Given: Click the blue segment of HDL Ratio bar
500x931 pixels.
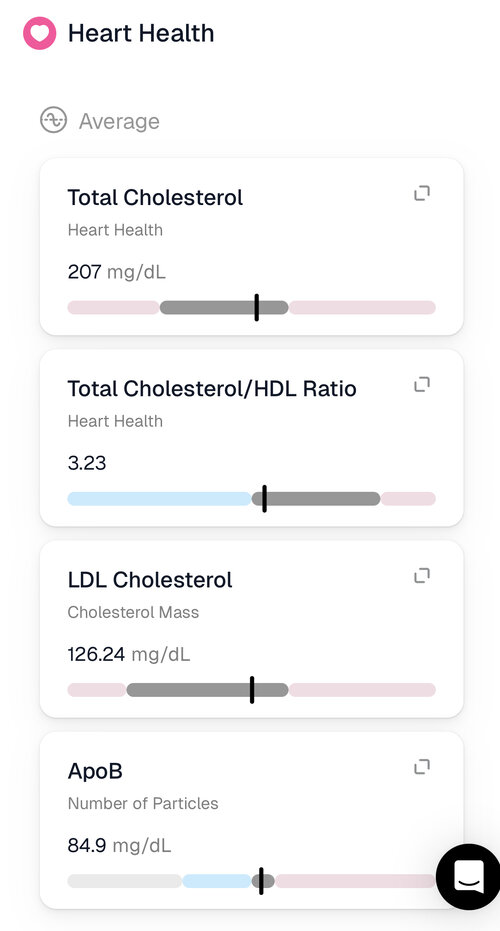Looking at the screenshot, I should click(x=159, y=499).
